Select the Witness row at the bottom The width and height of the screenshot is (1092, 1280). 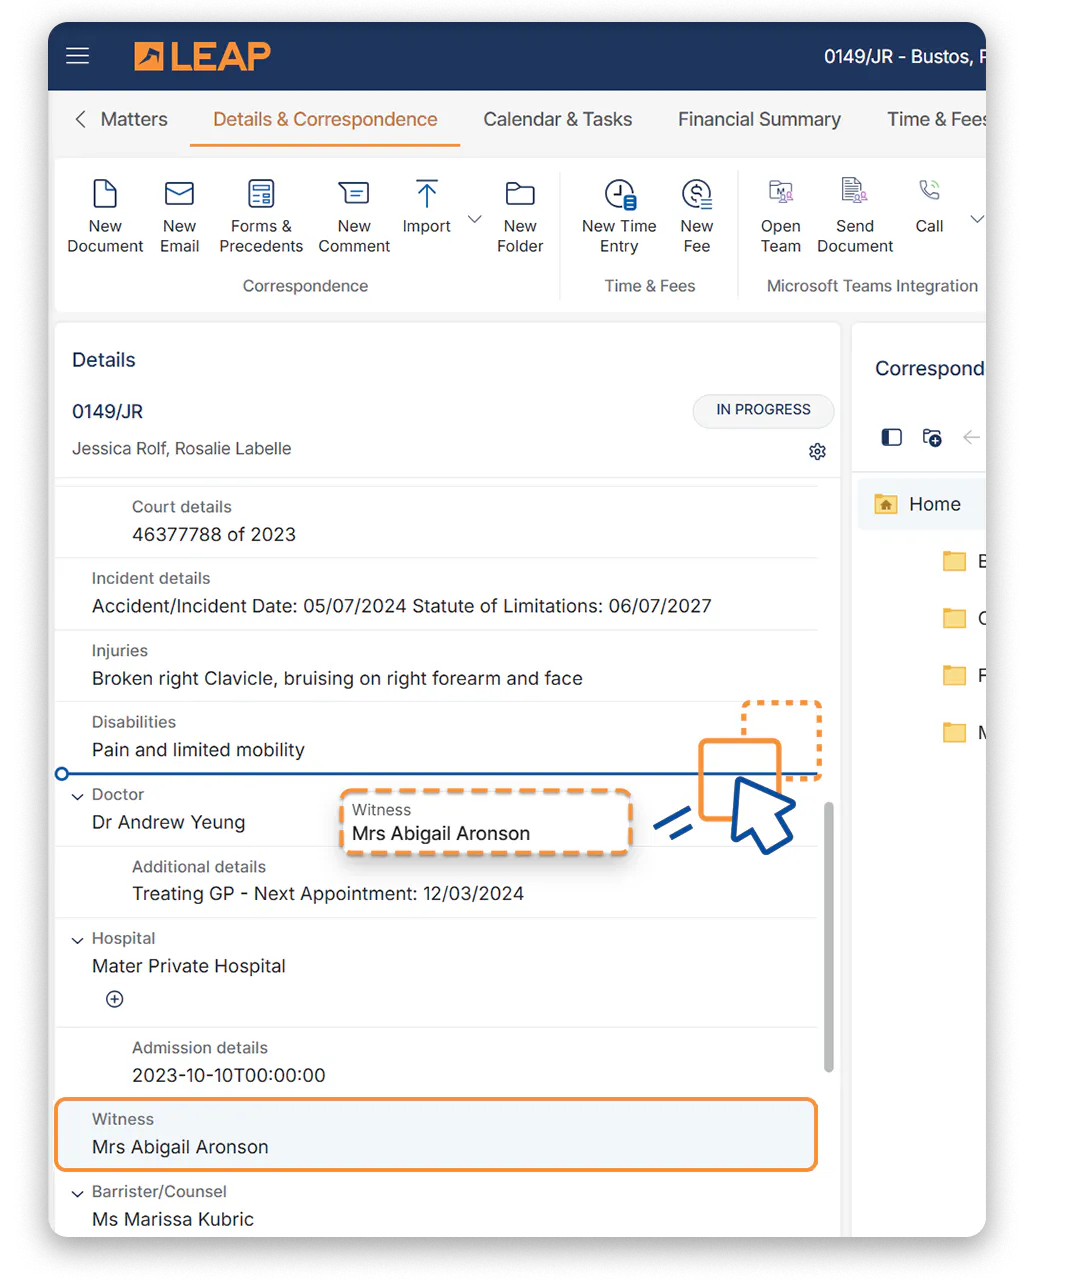(x=436, y=1134)
